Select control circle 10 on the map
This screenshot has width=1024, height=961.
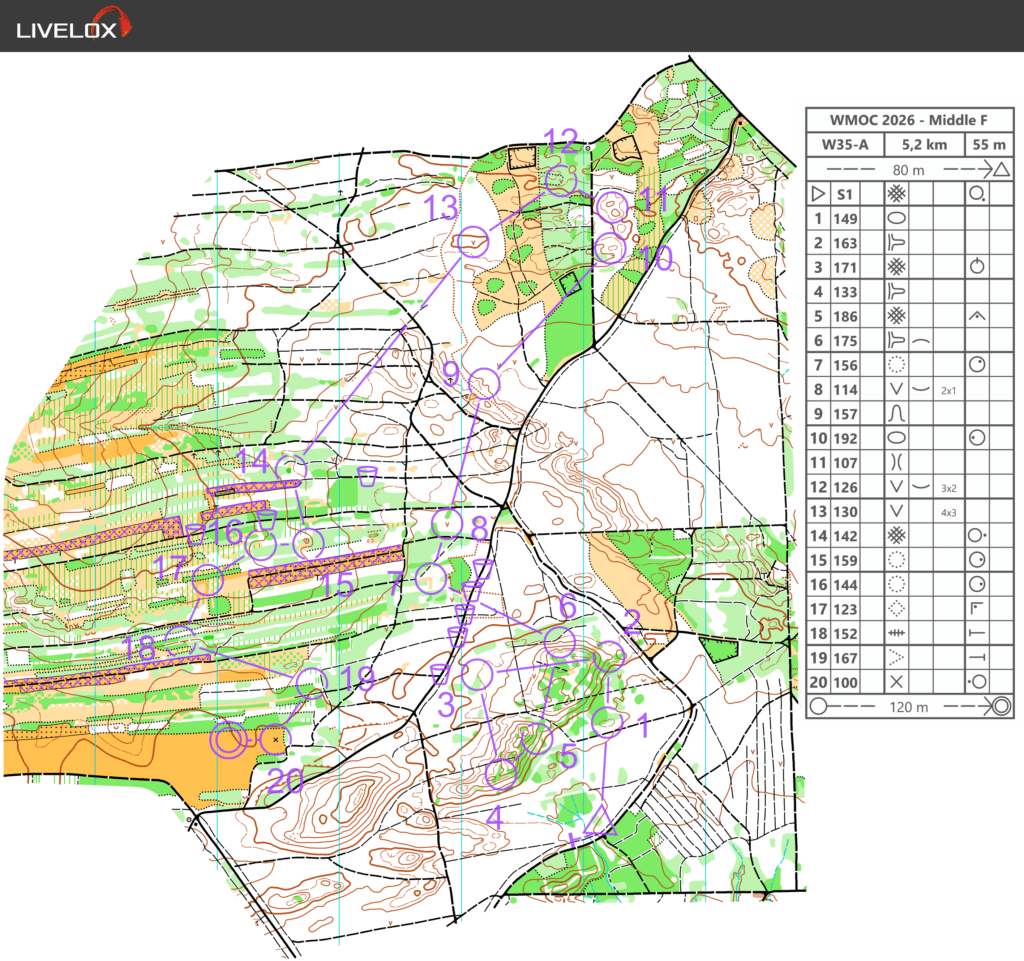(610, 249)
